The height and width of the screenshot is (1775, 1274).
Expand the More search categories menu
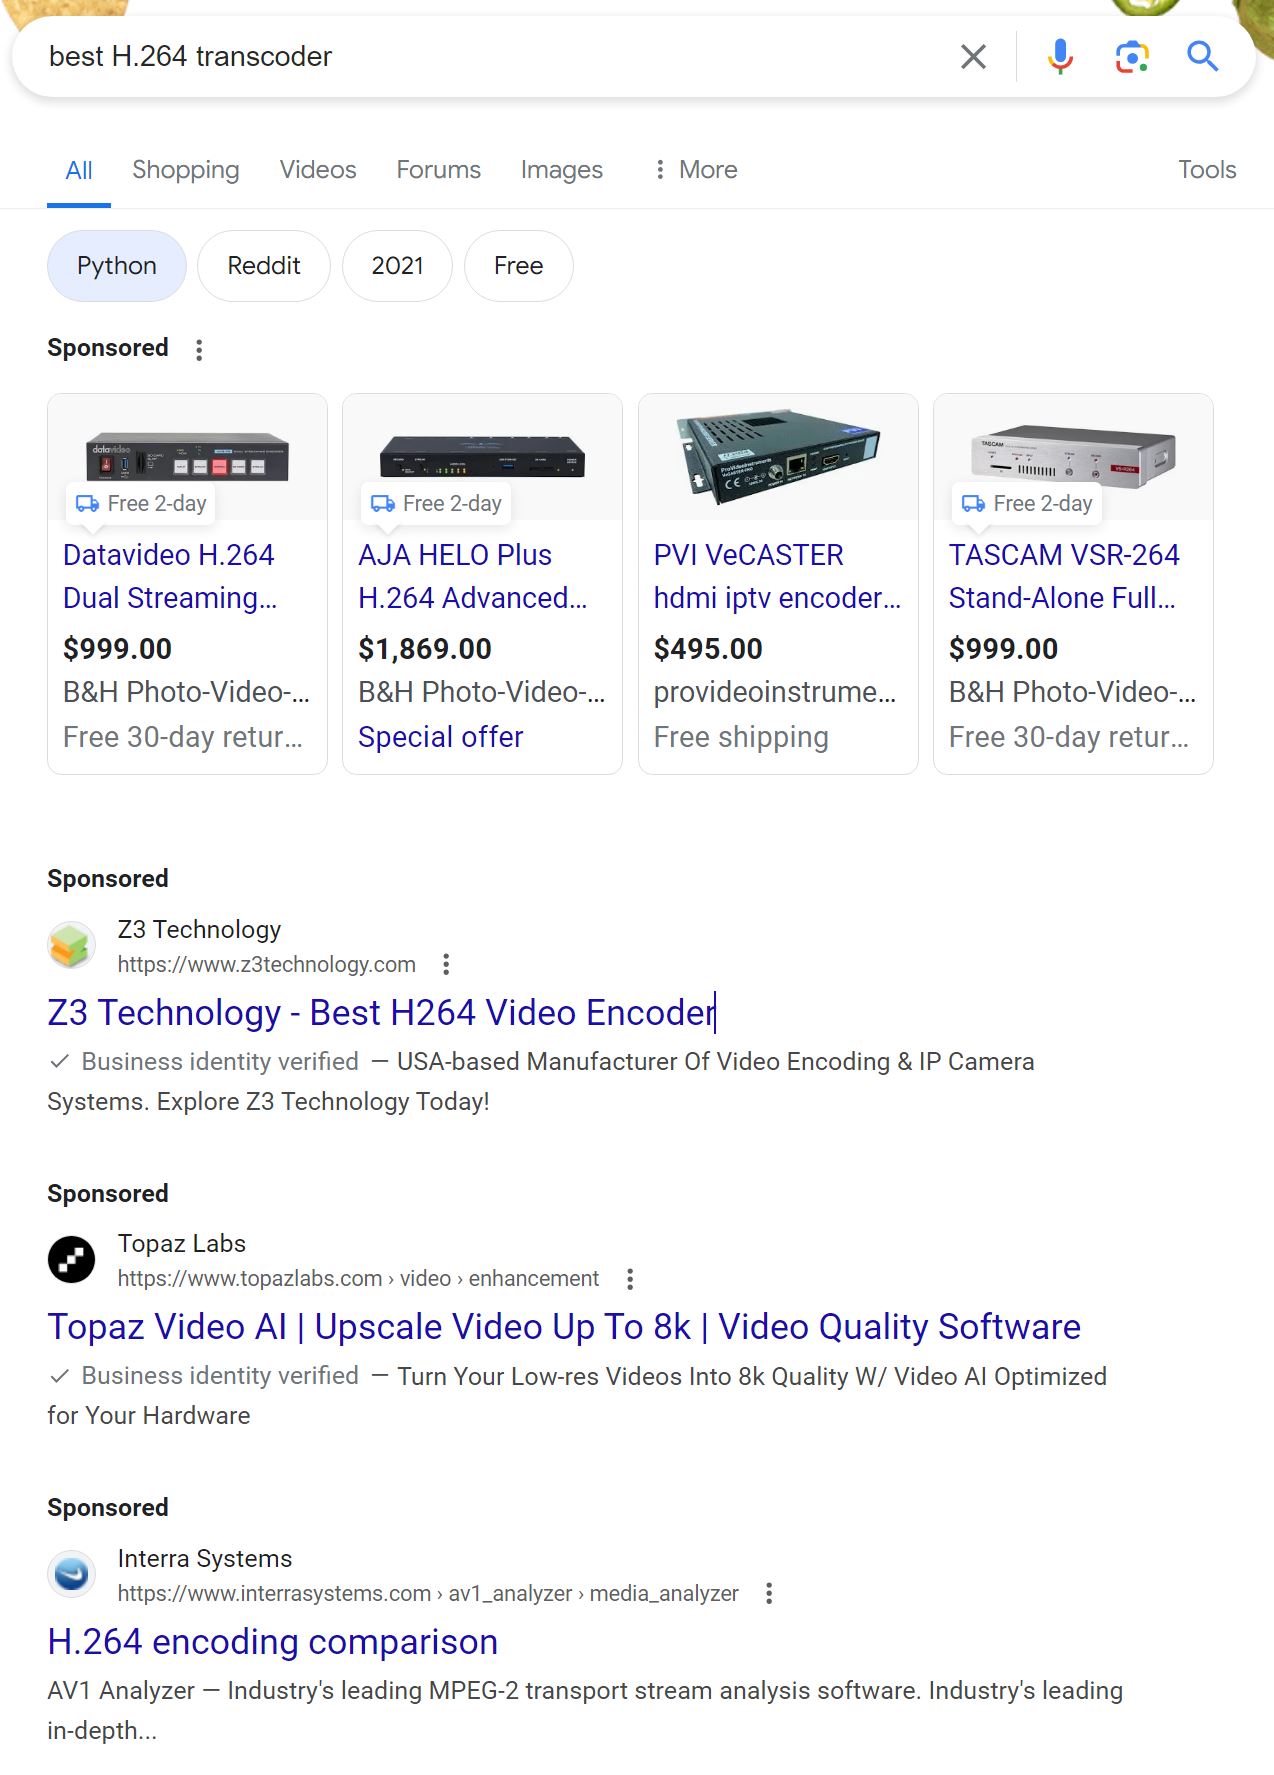(695, 170)
